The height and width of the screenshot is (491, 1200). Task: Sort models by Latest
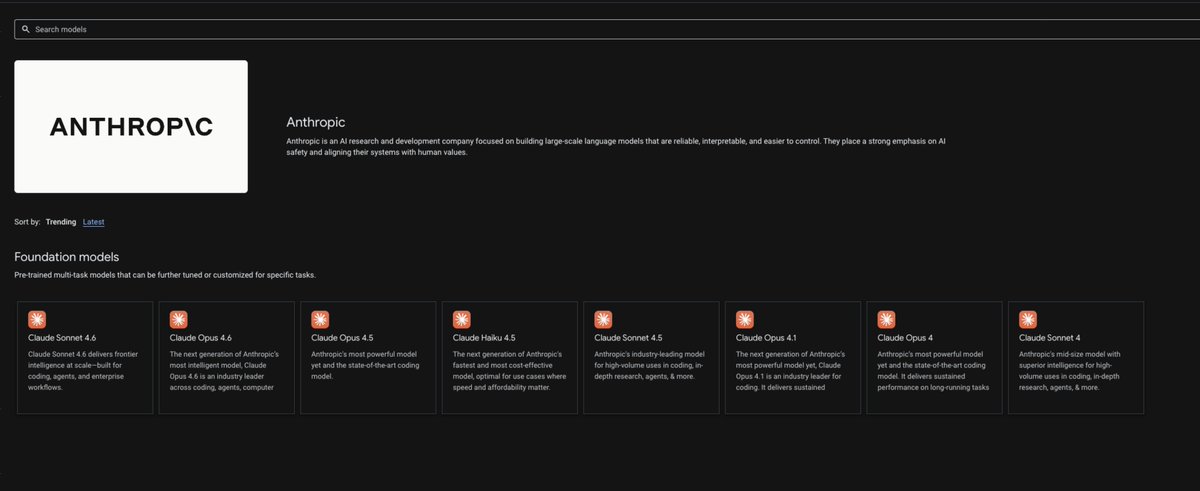pos(94,222)
